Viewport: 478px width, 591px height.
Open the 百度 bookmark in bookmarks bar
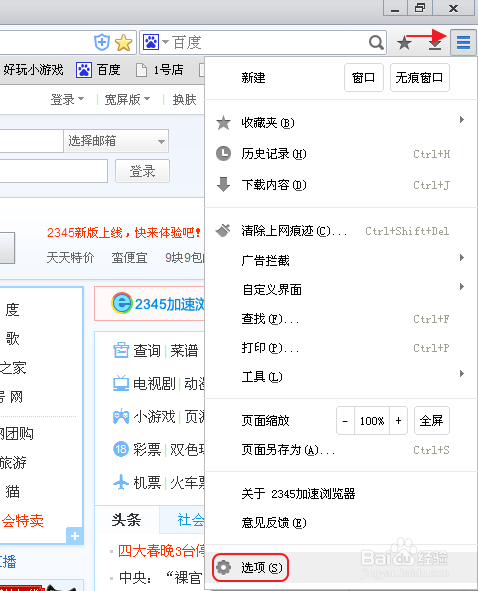pos(98,70)
